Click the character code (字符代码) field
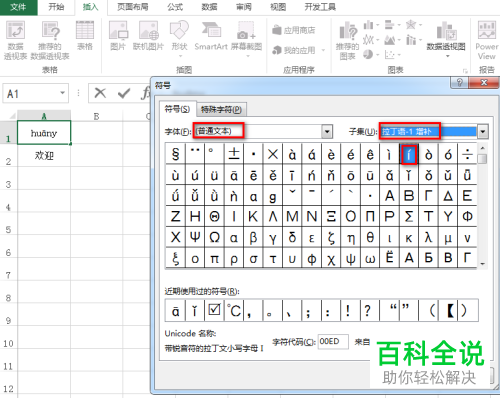 click(x=333, y=342)
